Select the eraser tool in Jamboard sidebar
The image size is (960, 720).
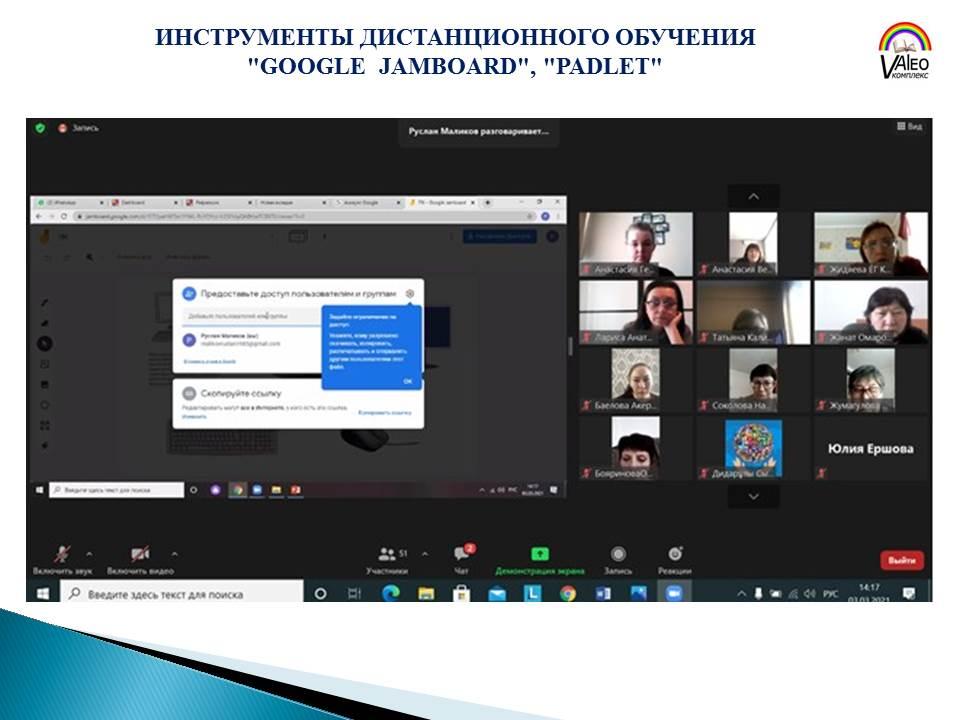[x=45, y=323]
